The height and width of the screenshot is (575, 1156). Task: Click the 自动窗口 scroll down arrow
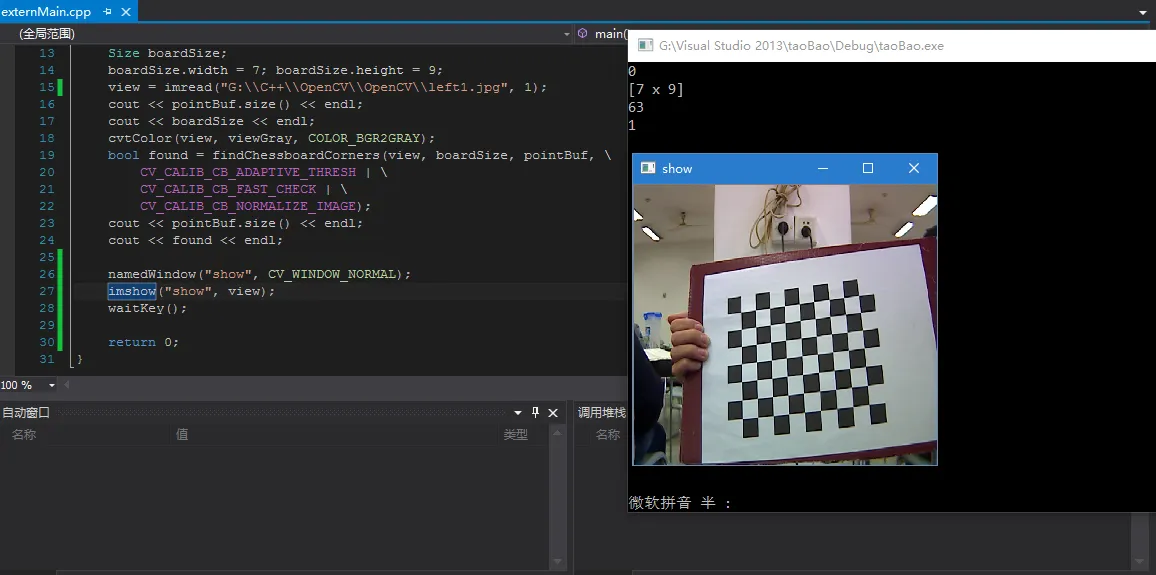[558, 562]
